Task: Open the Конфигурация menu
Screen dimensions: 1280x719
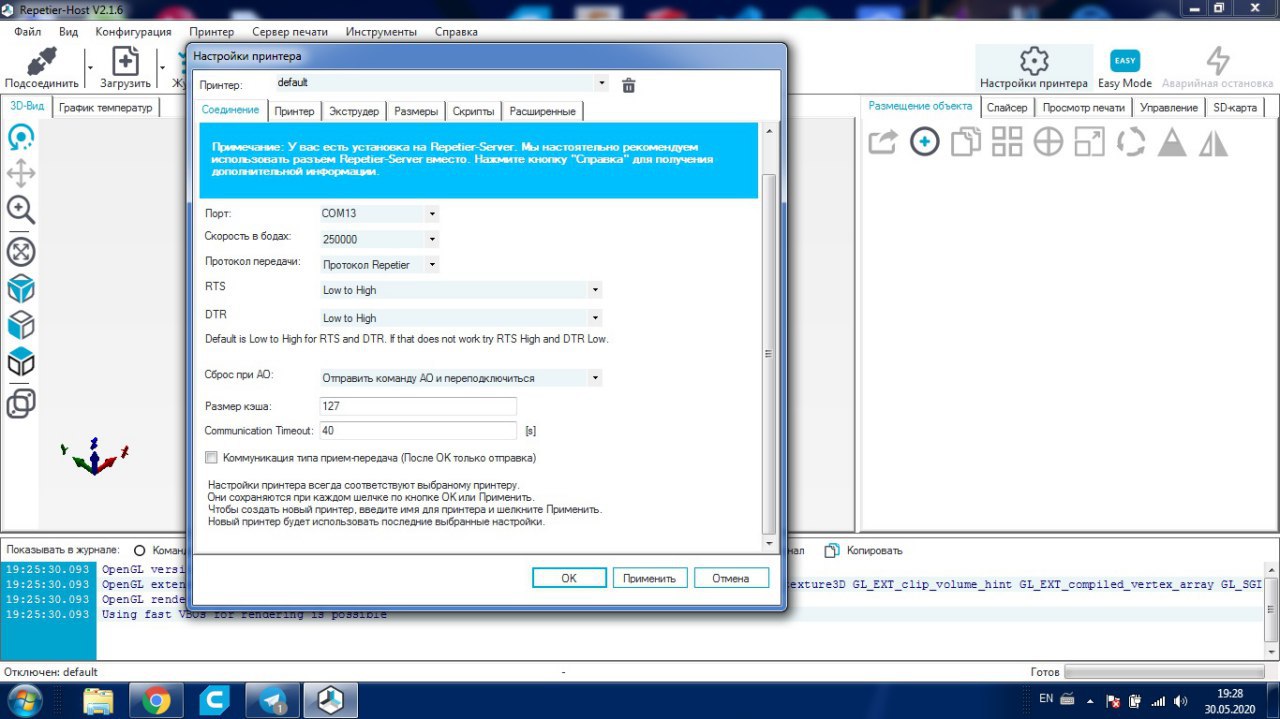Action: [x=133, y=31]
